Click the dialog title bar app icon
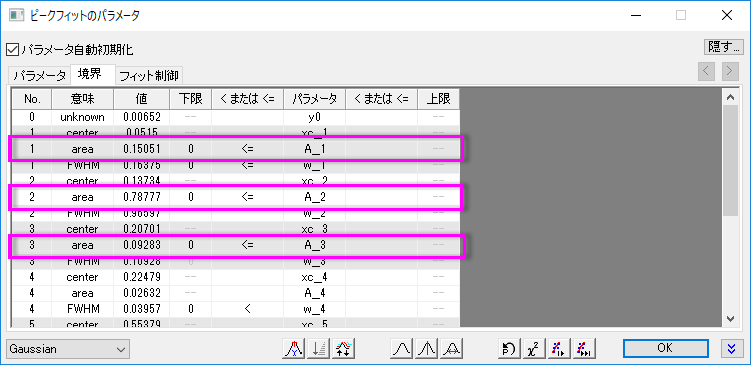Image resolution: width=751 pixels, height=365 pixels. 16,15
